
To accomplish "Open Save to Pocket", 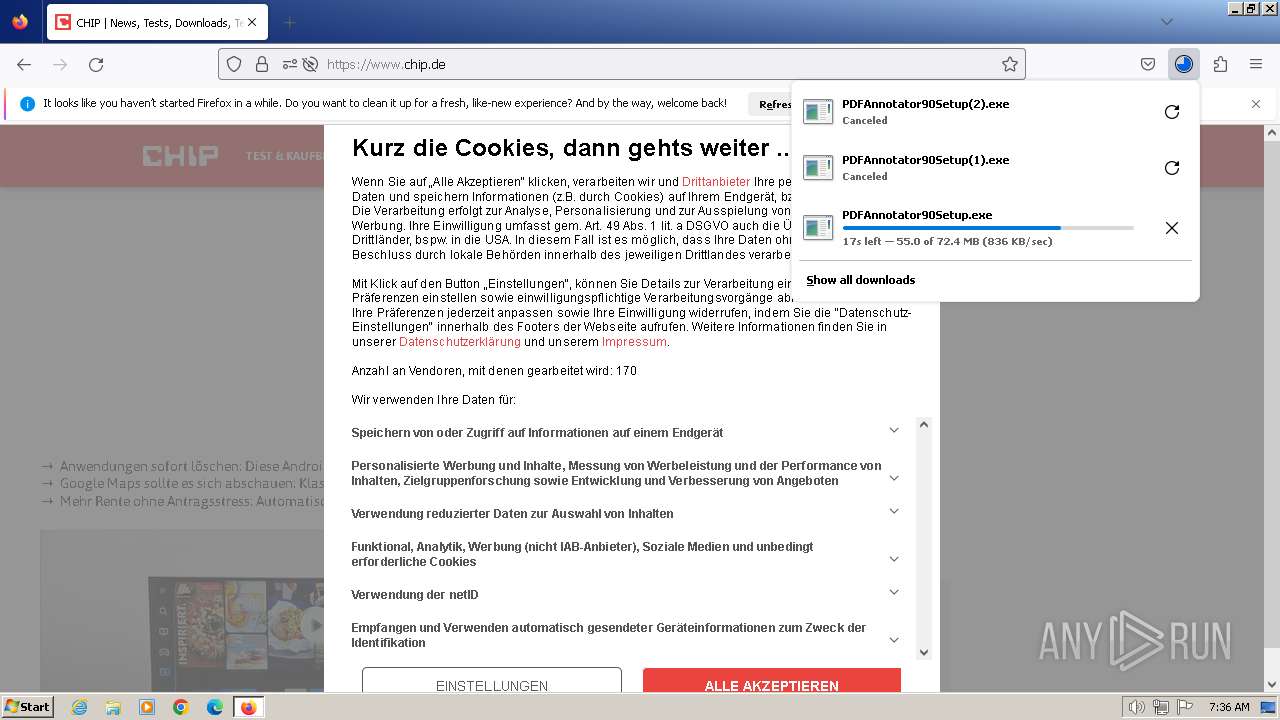I will coord(1148,64).
